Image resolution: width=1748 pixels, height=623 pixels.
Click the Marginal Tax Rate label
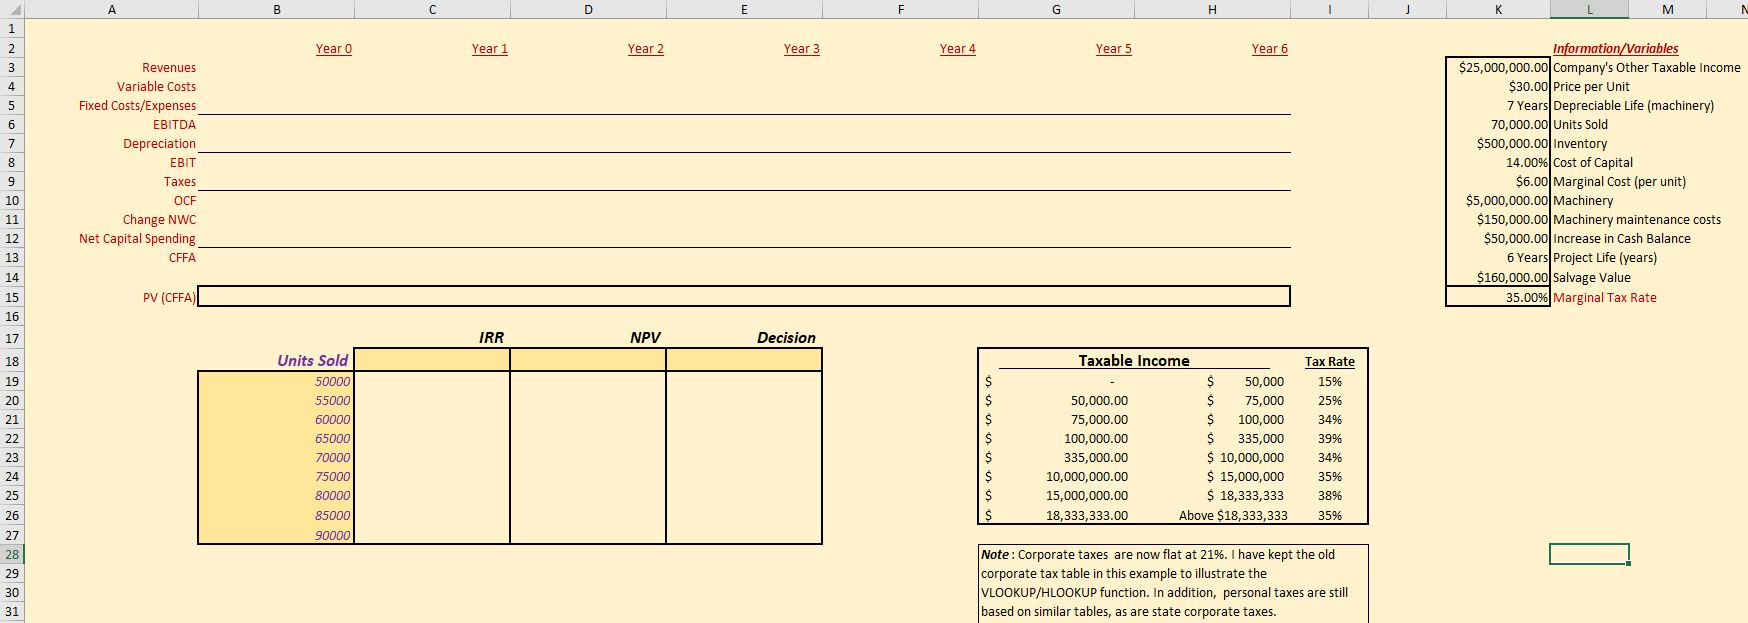tap(1604, 298)
